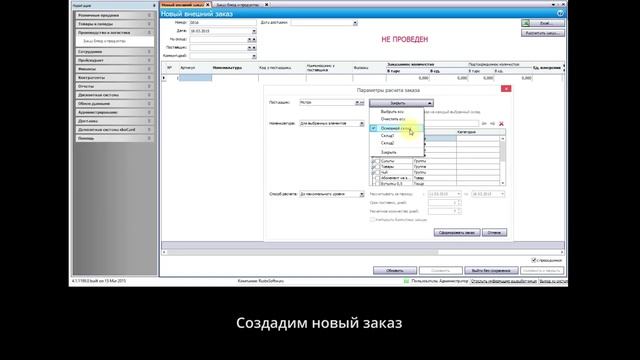The image size is (640, 360).
Task: Click the 'Категория' column header in dialog
Action: pyautogui.click(x=480, y=132)
